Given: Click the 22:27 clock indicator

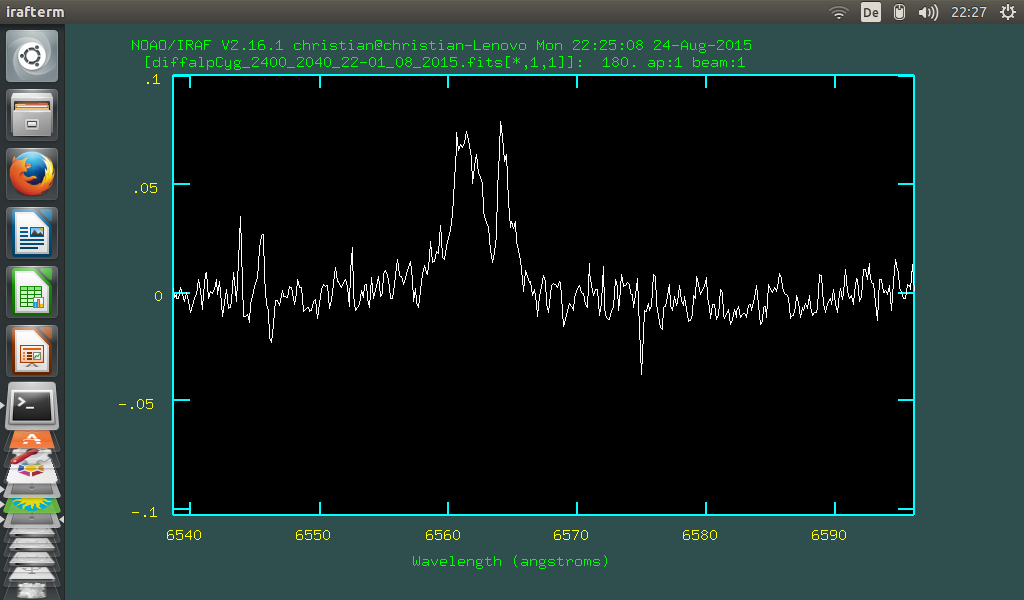Looking at the screenshot, I should (x=968, y=12).
